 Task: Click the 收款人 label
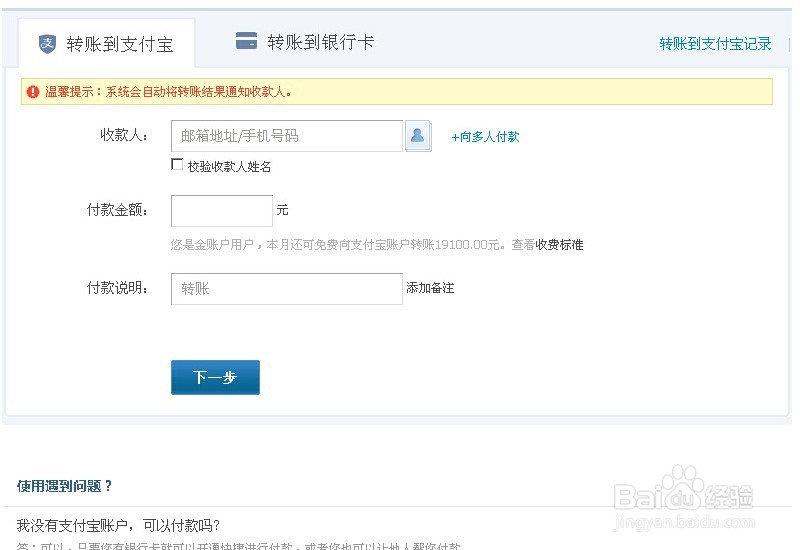124,135
